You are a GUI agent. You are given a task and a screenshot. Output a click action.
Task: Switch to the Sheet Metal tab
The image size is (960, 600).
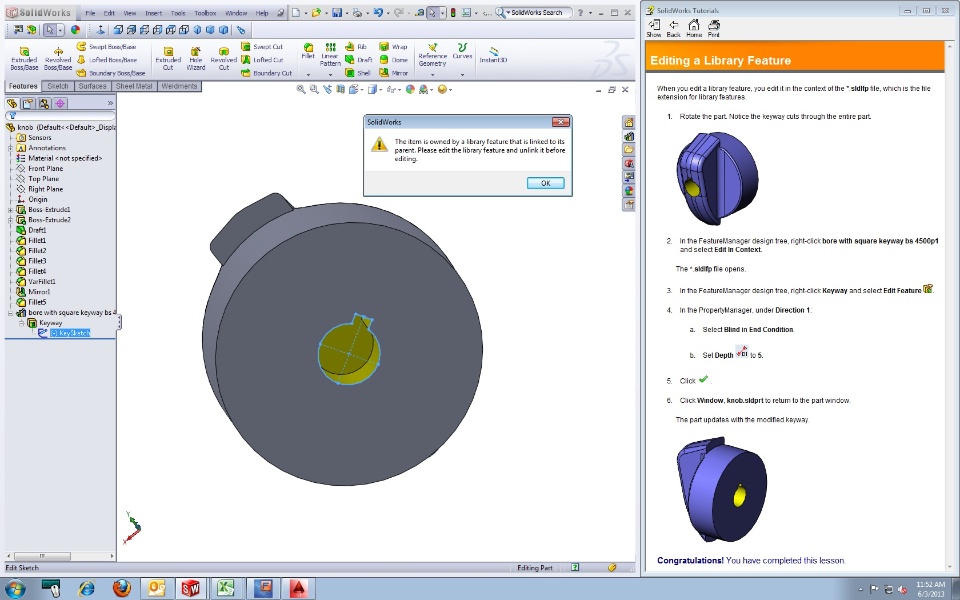pos(134,86)
